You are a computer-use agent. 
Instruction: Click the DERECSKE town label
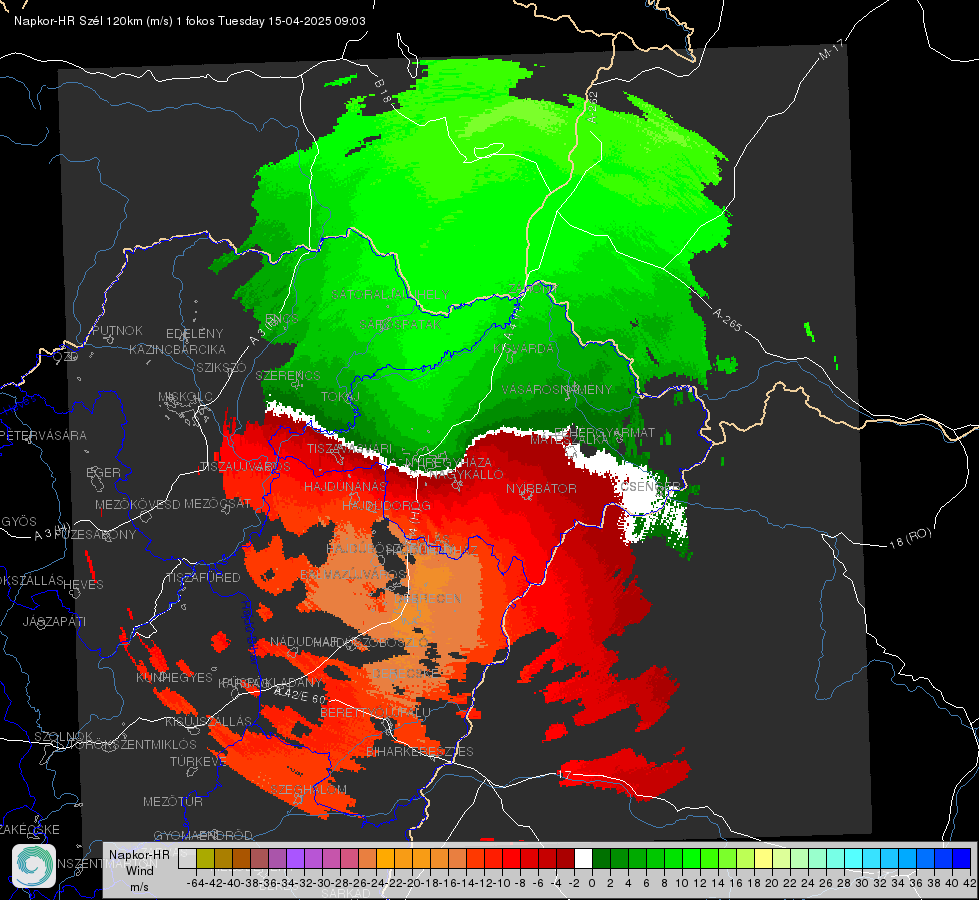click(x=406, y=673)
